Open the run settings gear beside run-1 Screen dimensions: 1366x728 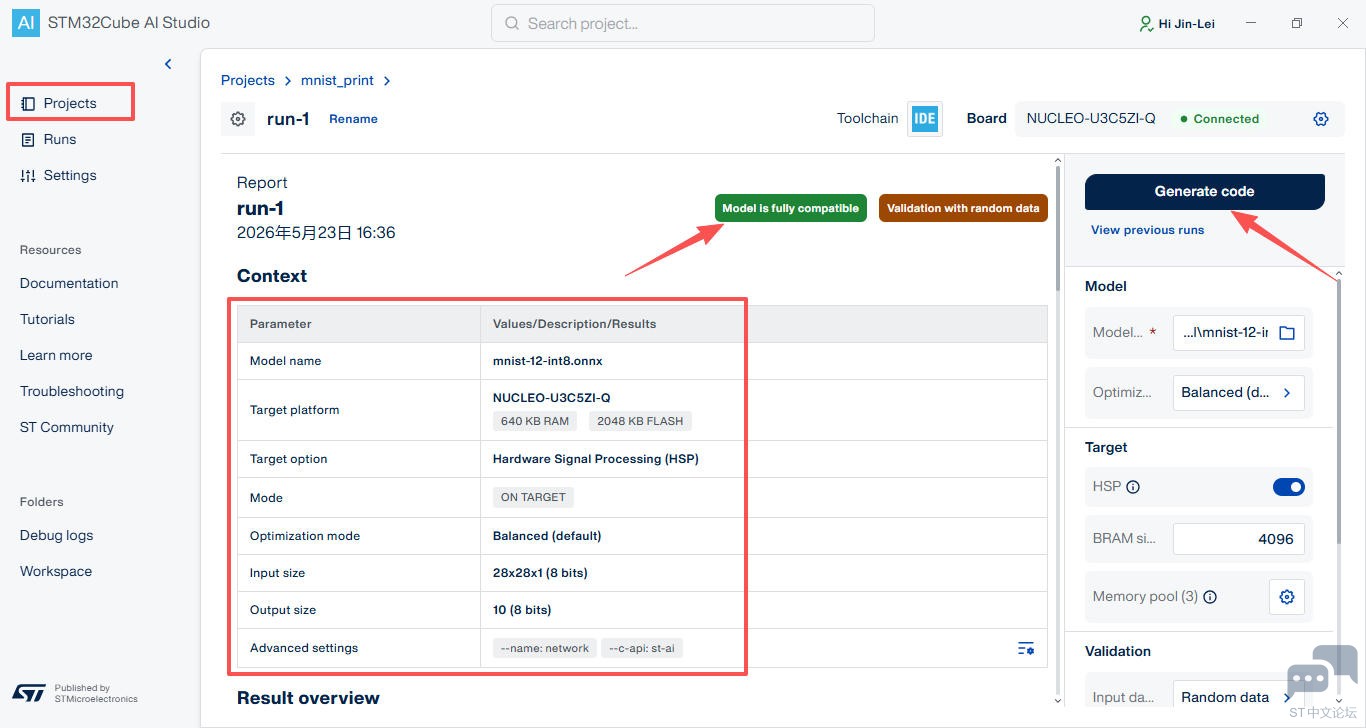238,119
